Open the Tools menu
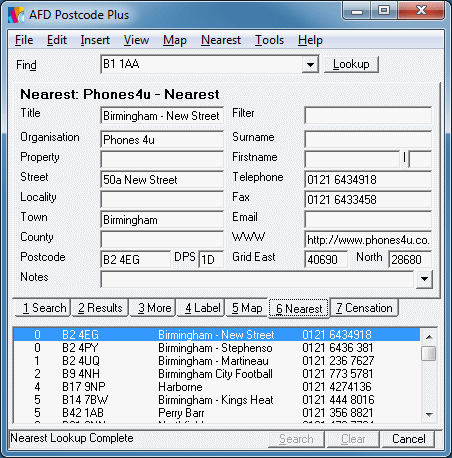Viewport: 452px width, 458px height. tap(269, 40)
